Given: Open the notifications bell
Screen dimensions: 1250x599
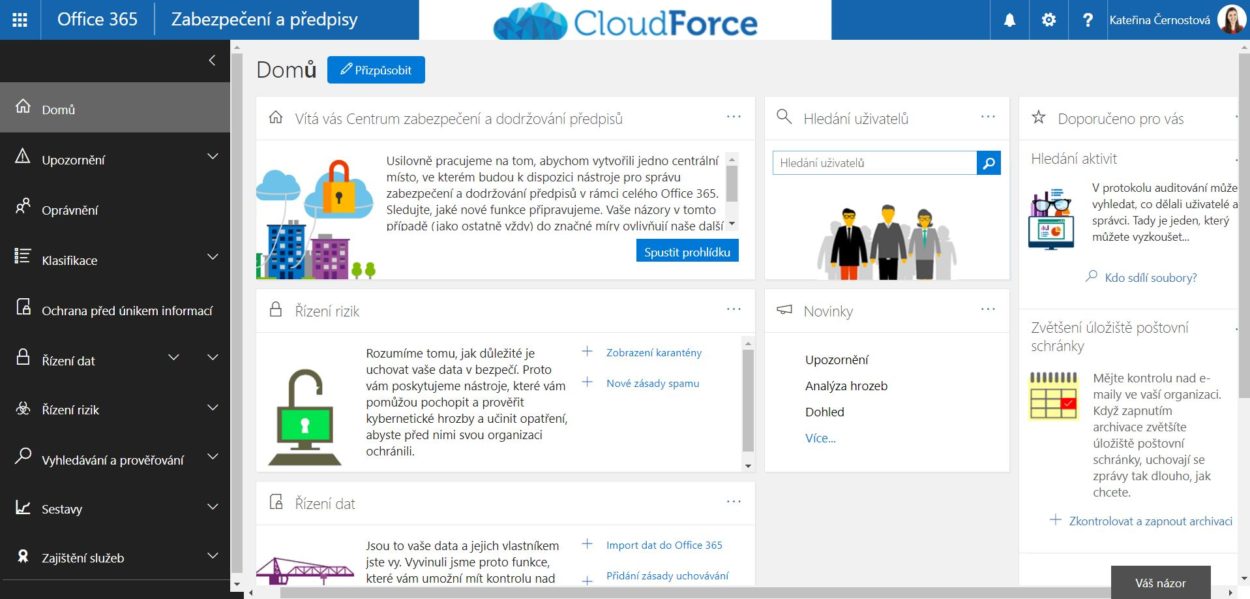Looking at the screenshot, I should pyautogui.click(x=1010, y=20).
